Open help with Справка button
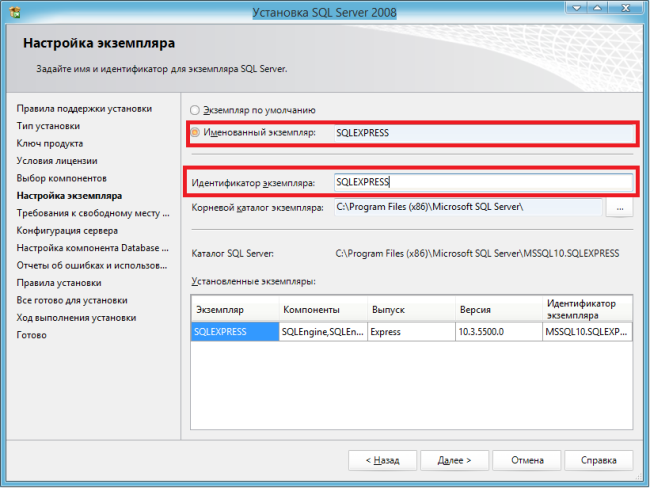Screen dimensions: 650x488 point(599,460)
